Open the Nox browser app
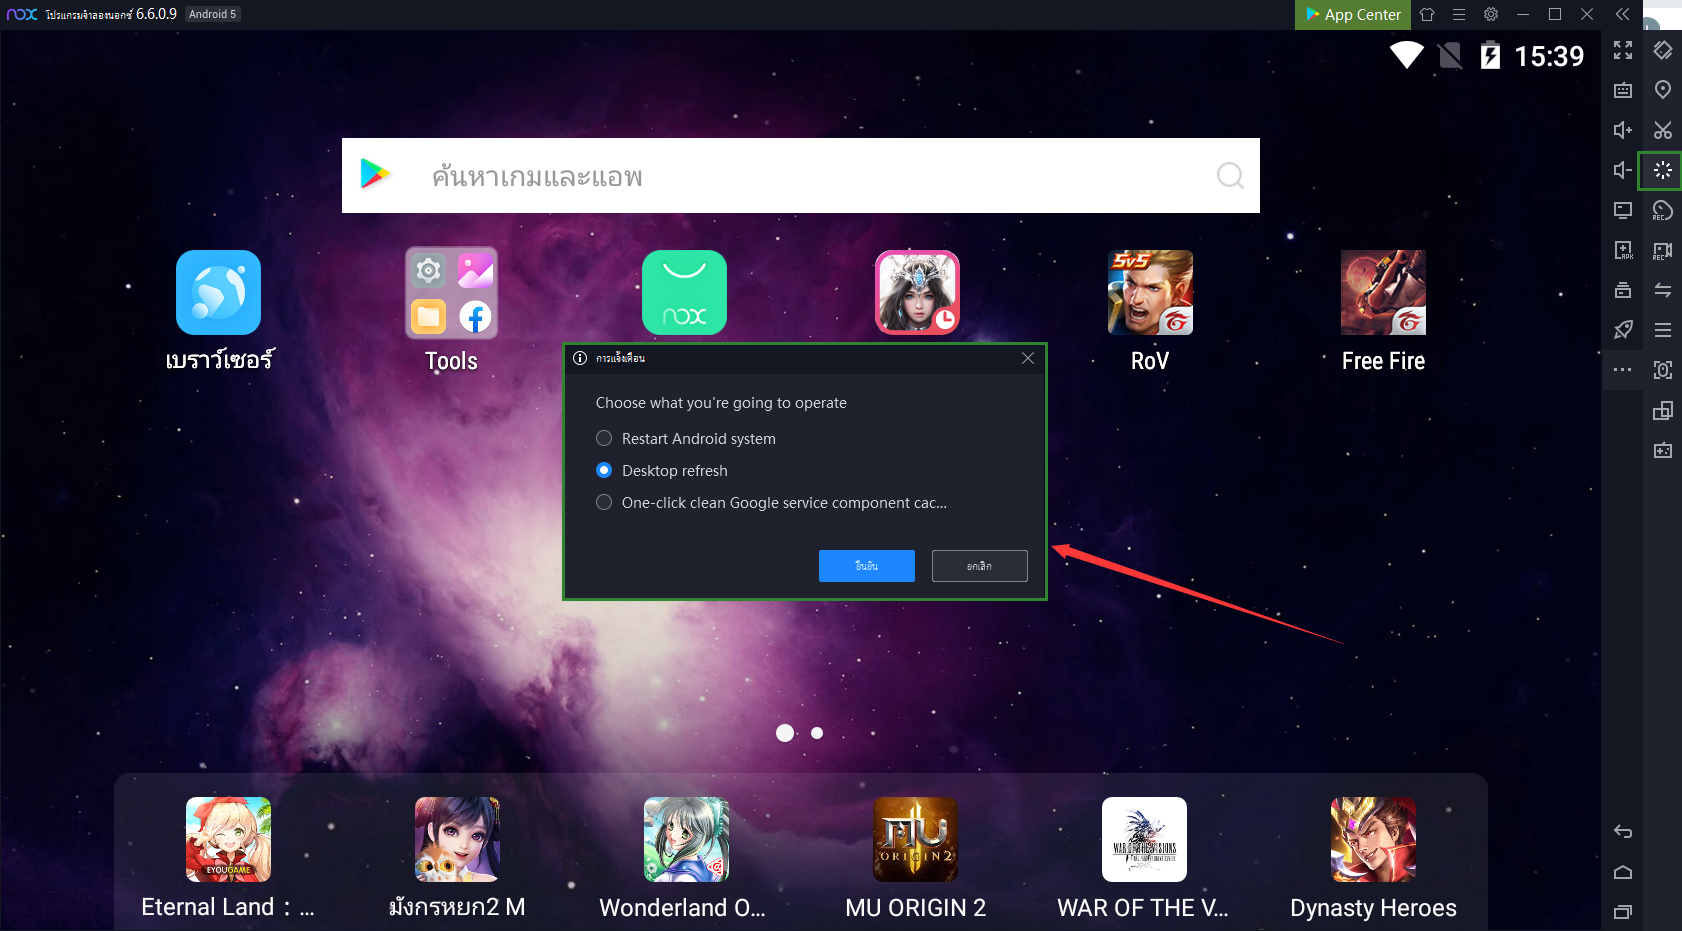 218,293
